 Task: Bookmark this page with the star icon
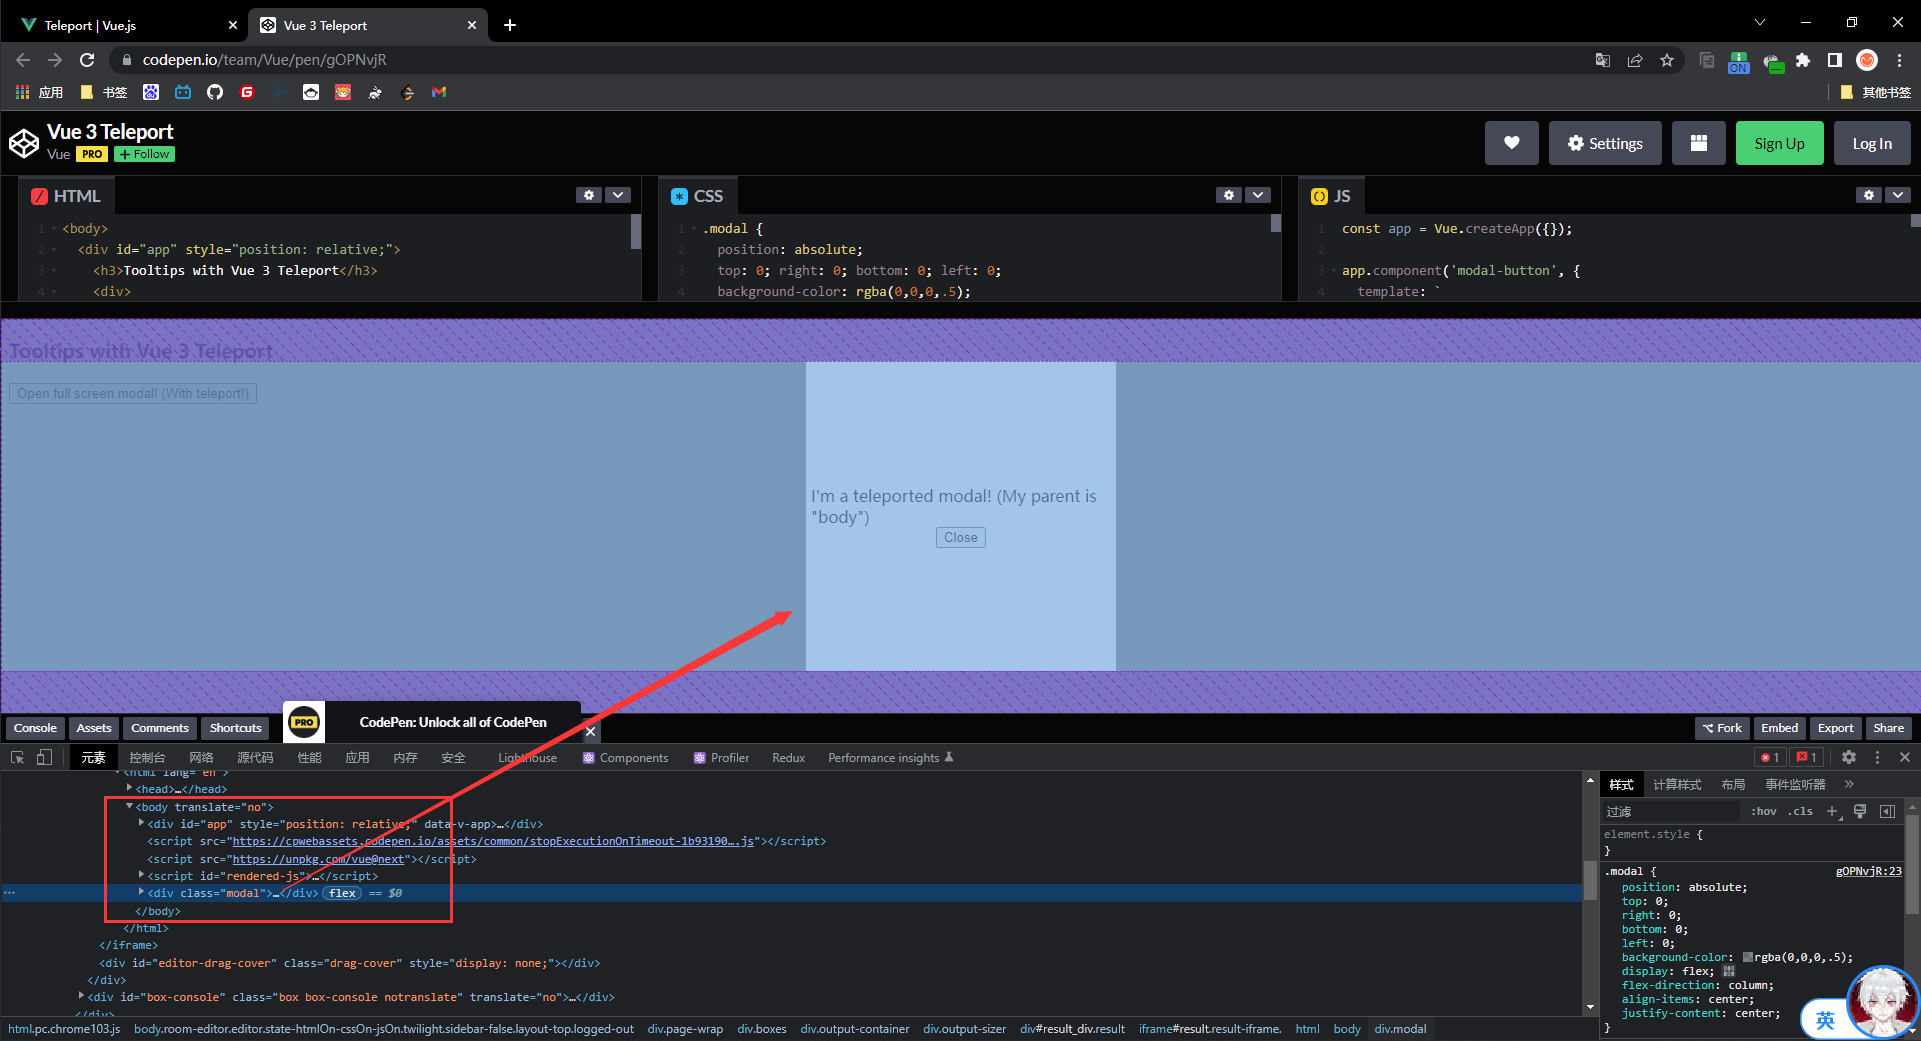pos(1667,60)
